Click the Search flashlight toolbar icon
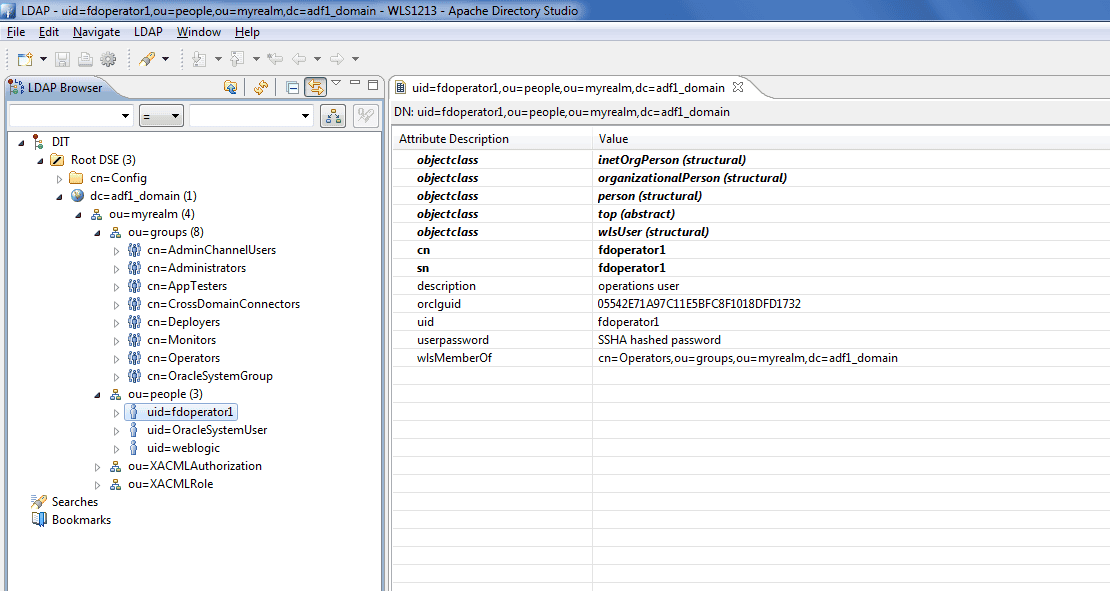The width and height of the screenshot is (1110, 591). [147, 59]
